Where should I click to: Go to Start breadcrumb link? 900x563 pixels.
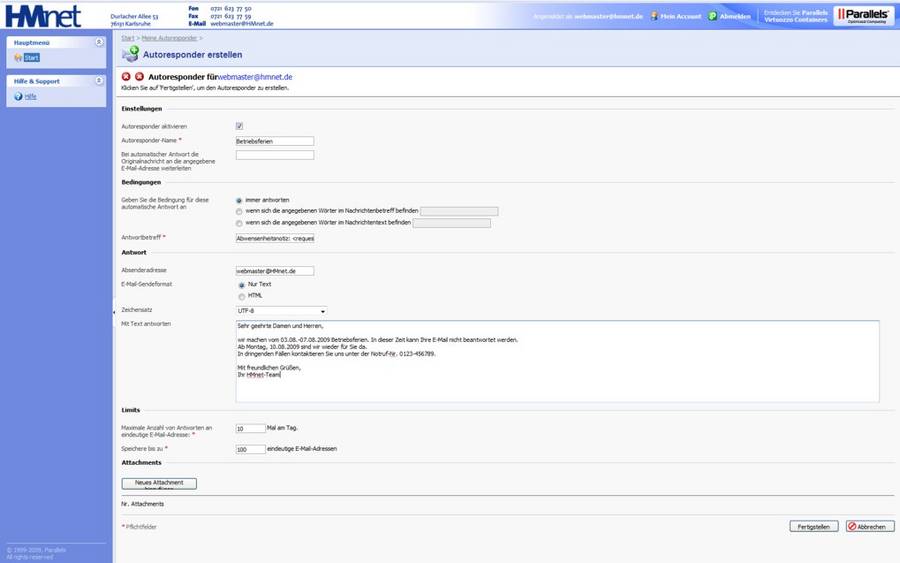tap(127, 38)
